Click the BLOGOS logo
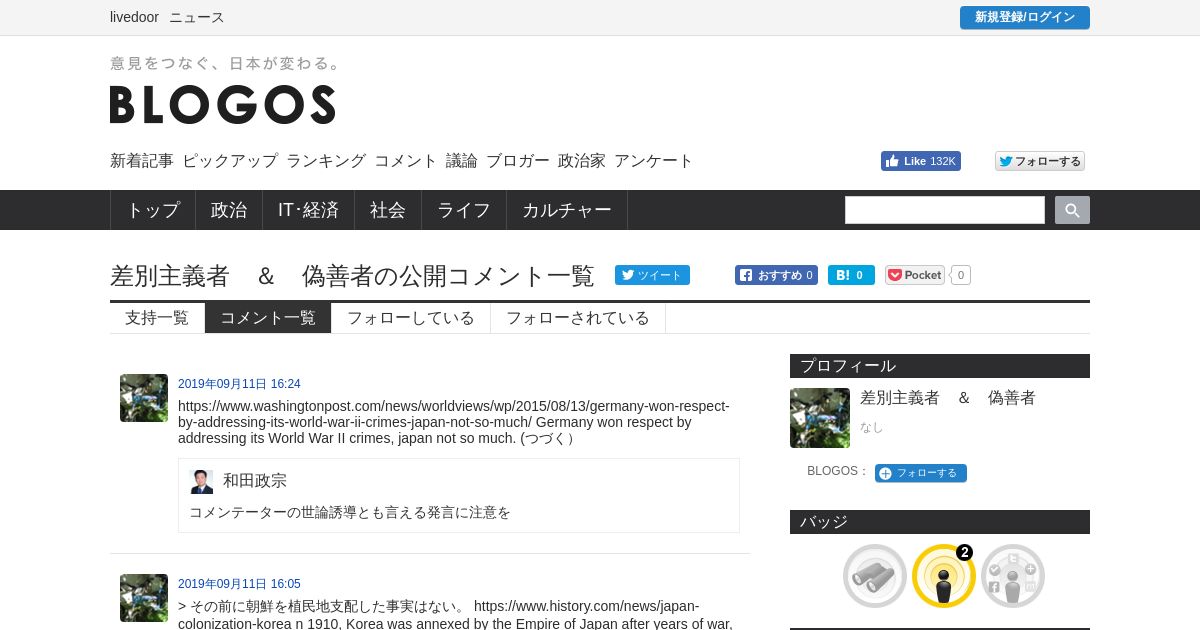Viewport: 1200px width, 630px height. [x=222, y=104]
